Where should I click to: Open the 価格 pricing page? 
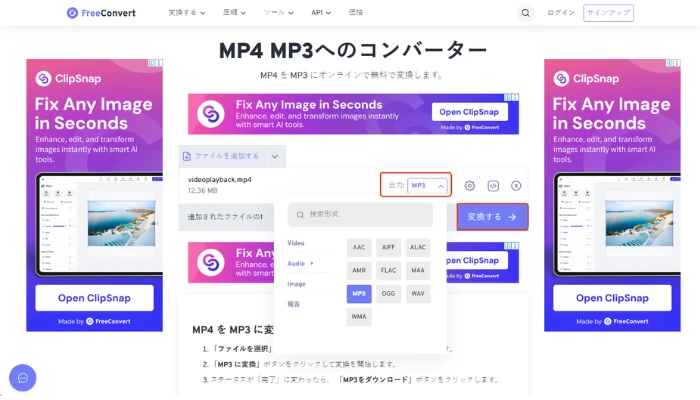click(355, 12)
